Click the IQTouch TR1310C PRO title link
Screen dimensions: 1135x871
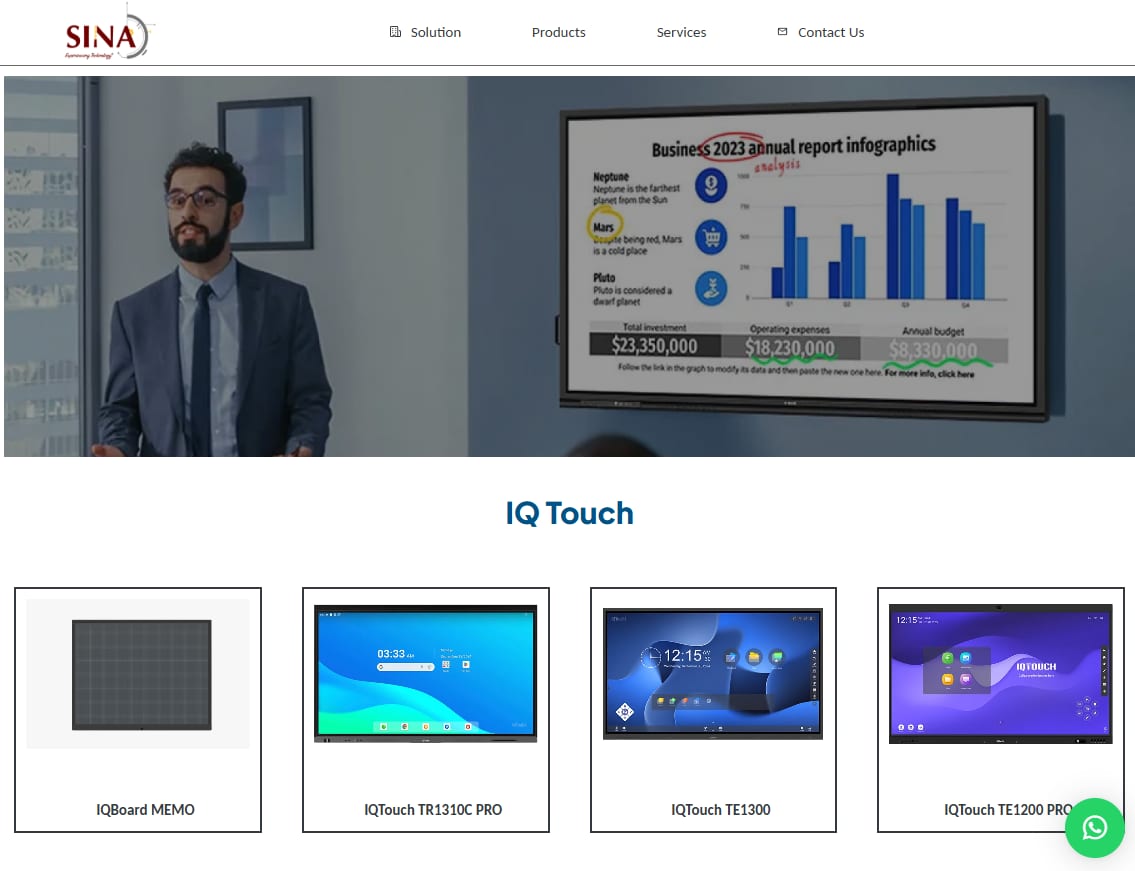pos(433,809)
